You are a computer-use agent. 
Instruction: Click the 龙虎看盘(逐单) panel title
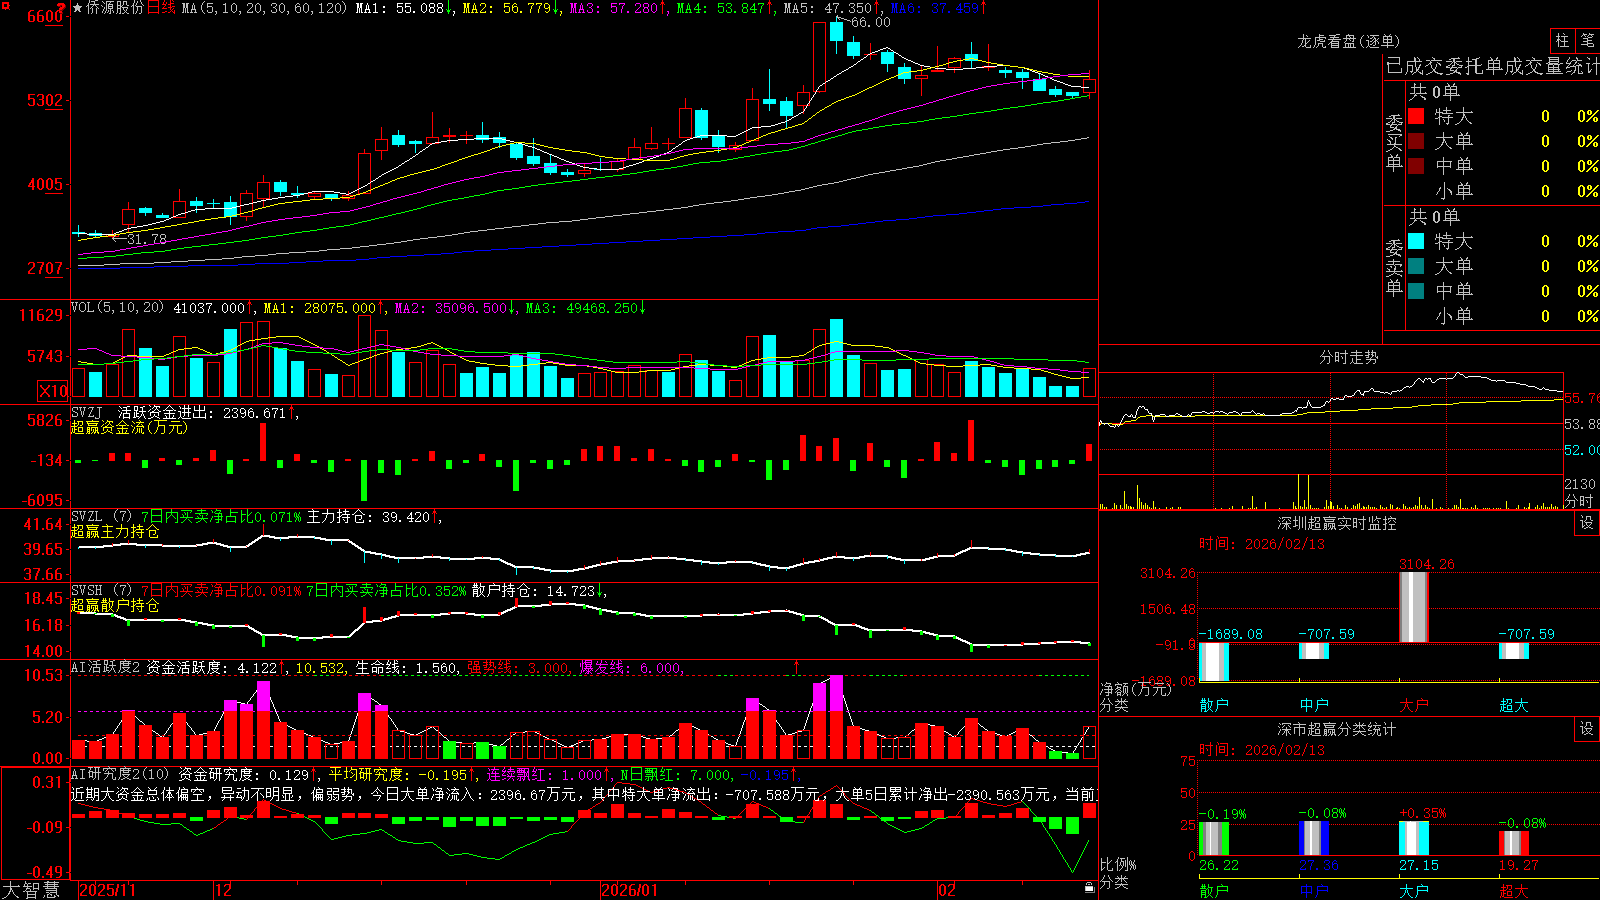(1349, 41)
